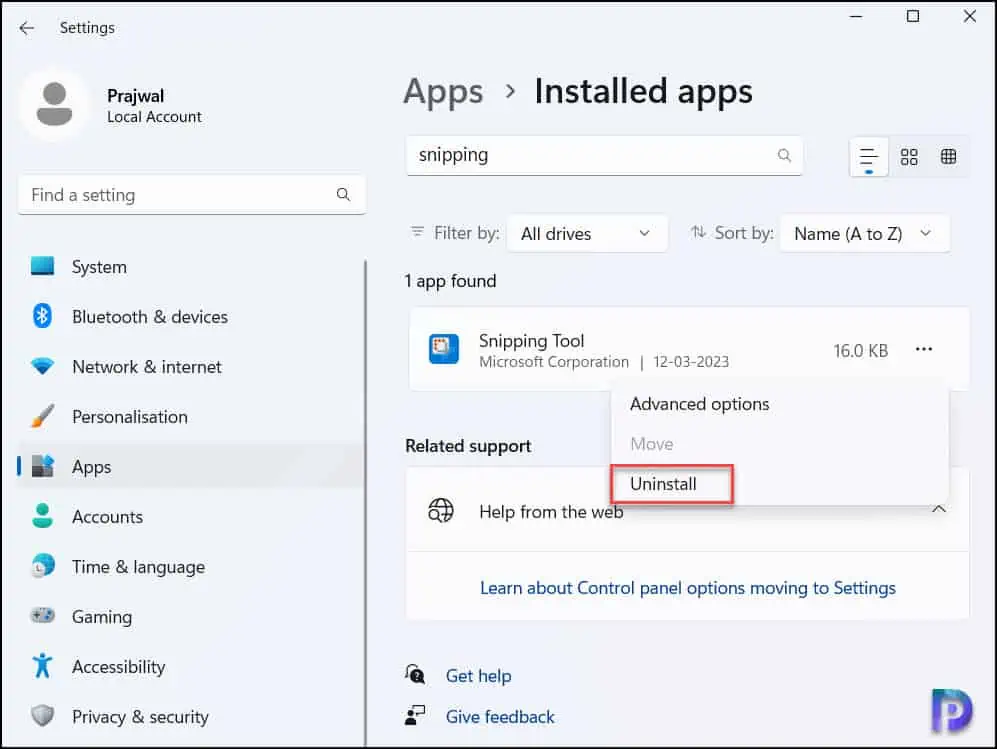Click the Gaming controller icon
This screenshot has width=997, height=749.
(x=43, y=615)
